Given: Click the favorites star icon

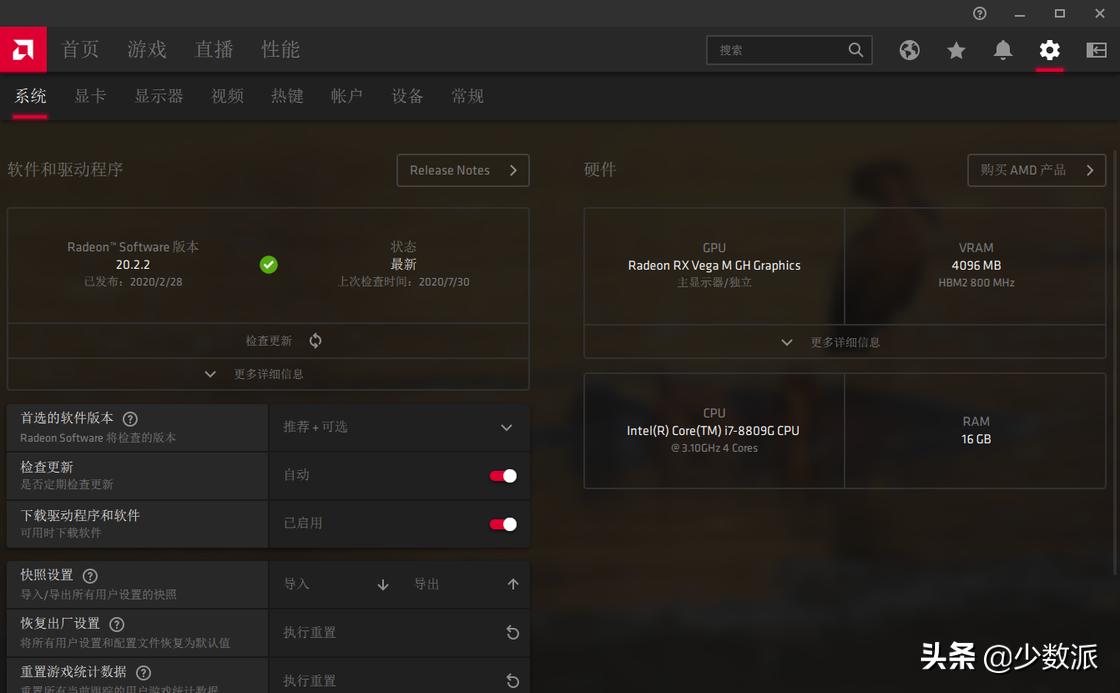Looking at the screenshot, I should (956, 49).
